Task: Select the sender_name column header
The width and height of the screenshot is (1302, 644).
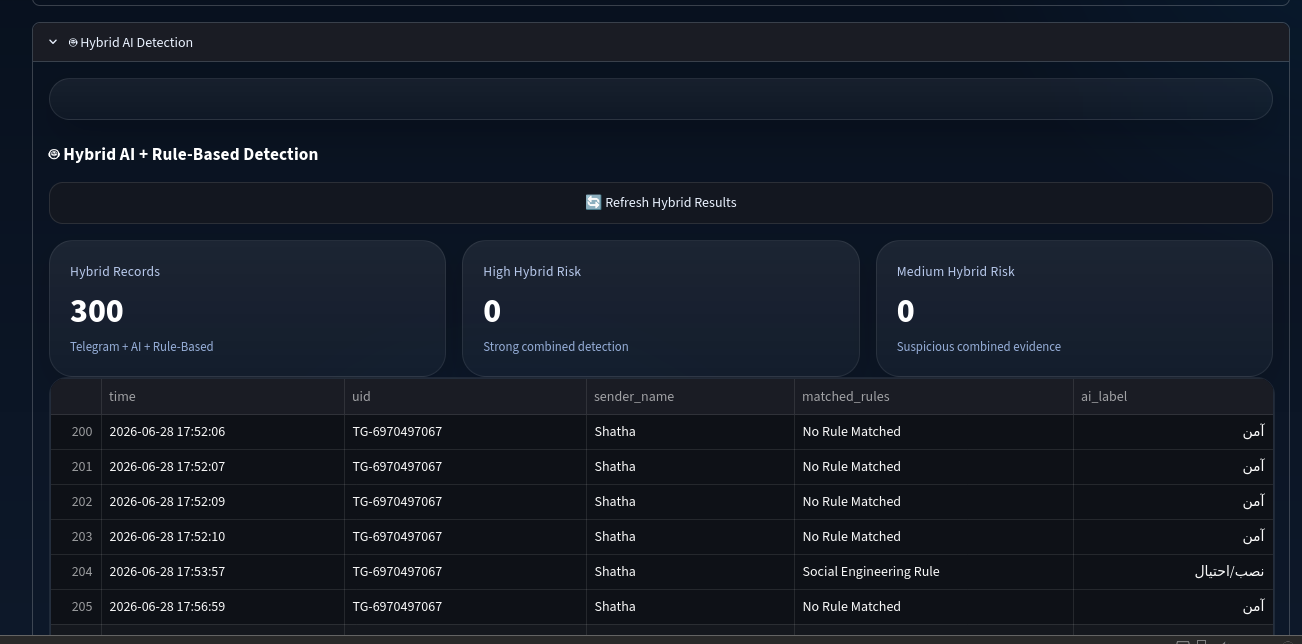Action: click(690, 396)
